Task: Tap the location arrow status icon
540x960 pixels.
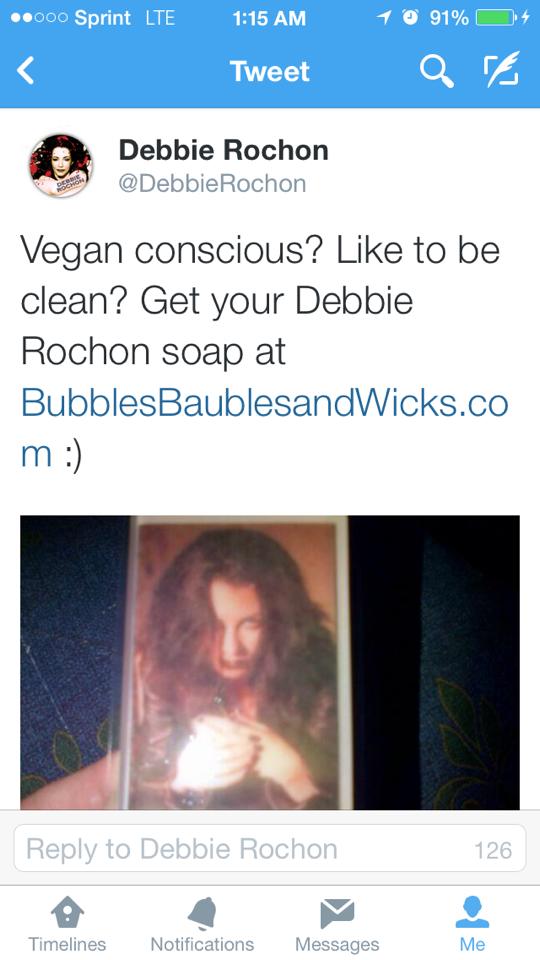Action: (x=384, y=18)
